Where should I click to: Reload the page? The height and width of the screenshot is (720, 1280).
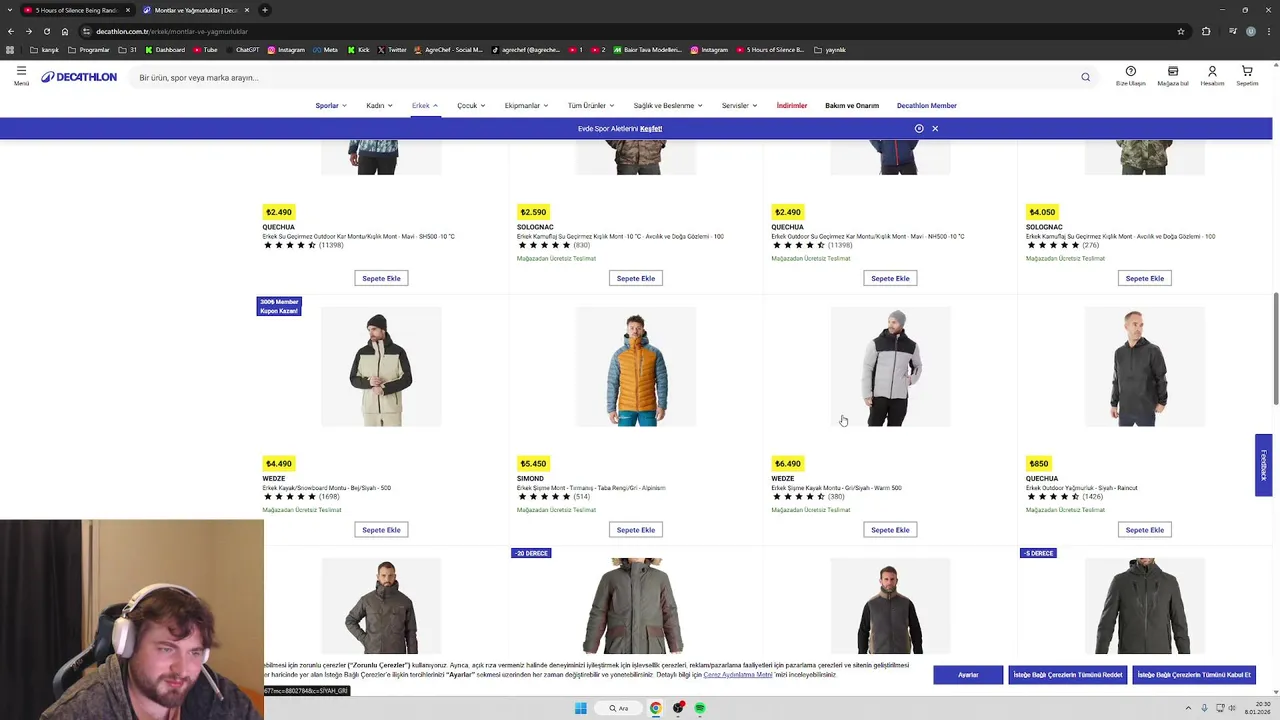[46, 31]
